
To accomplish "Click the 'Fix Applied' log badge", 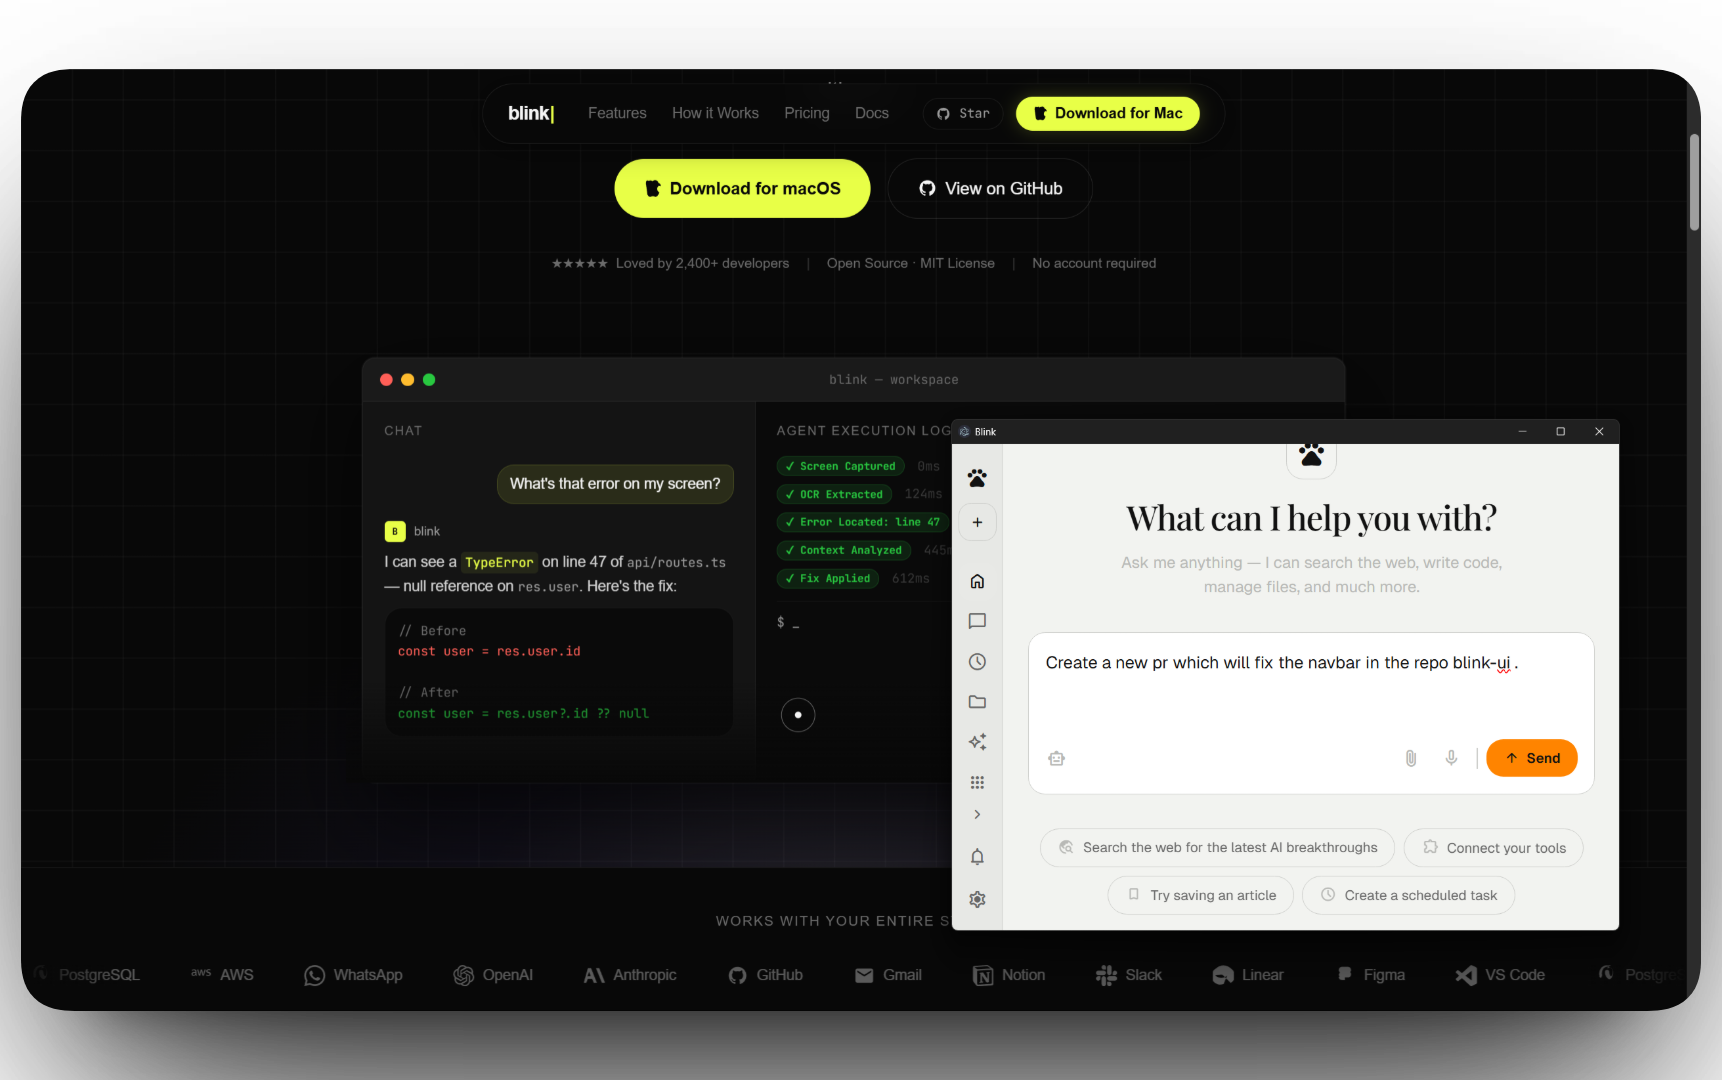I will 827,578.
